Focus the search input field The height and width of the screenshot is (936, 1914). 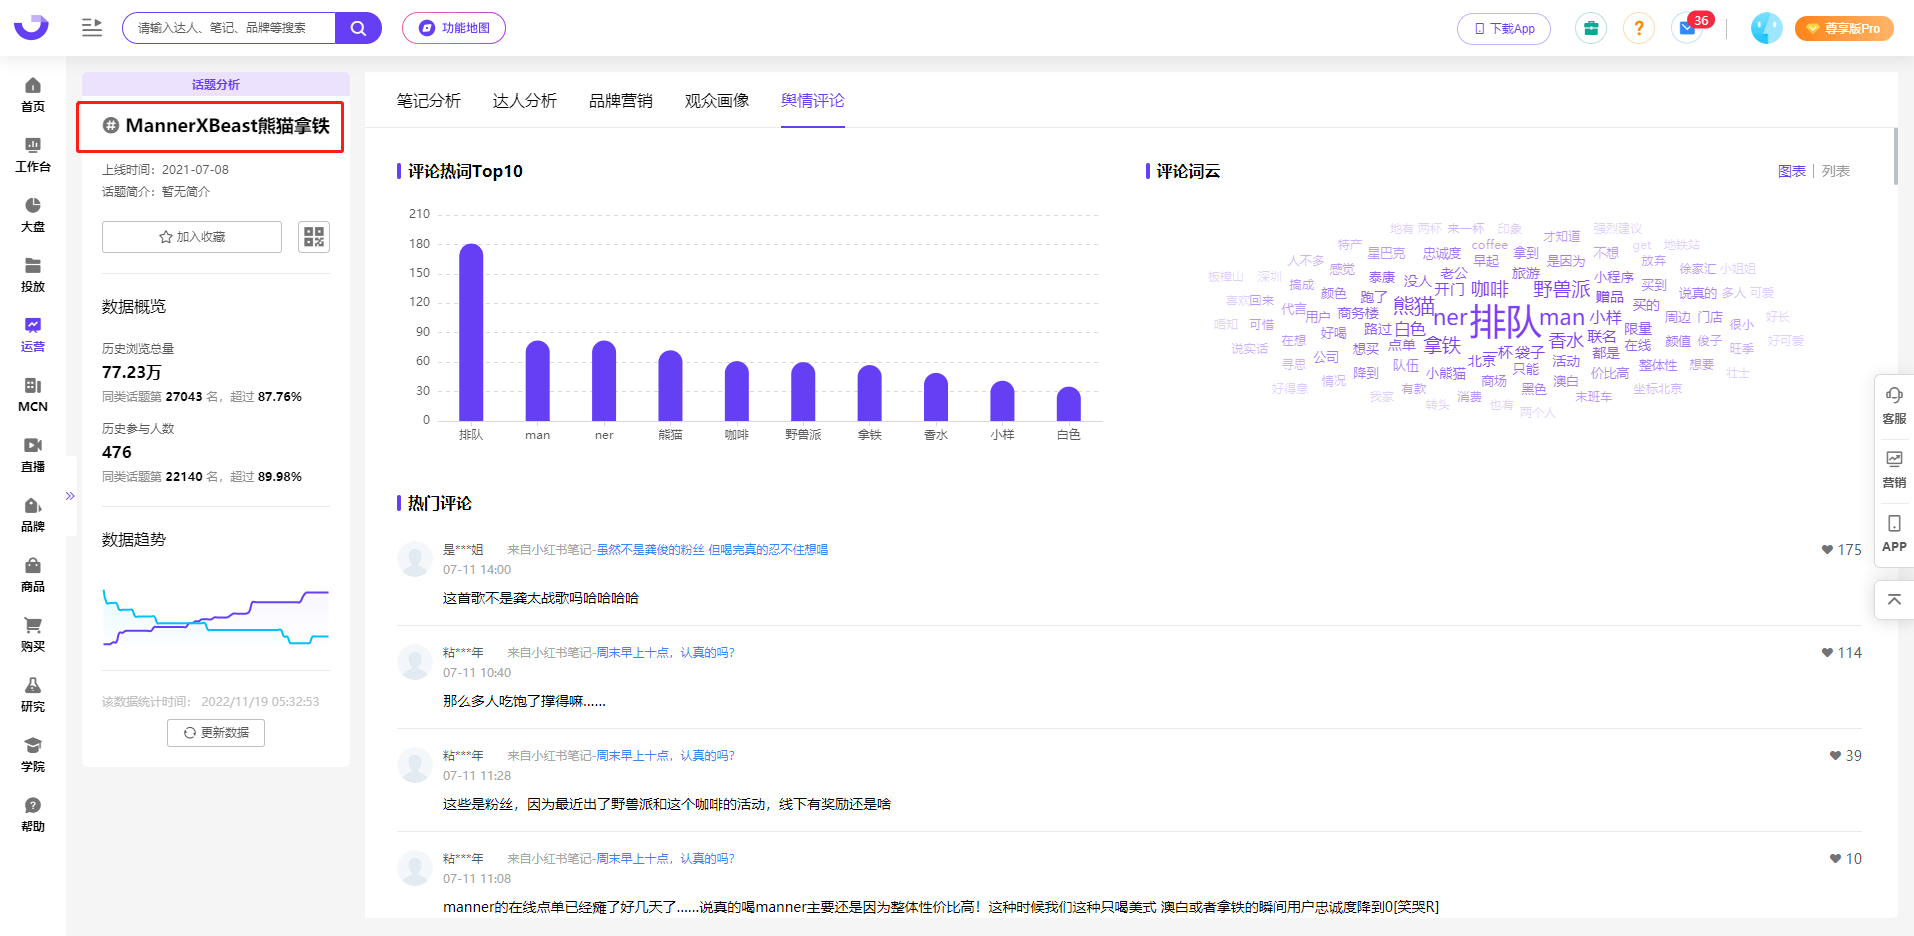pos(229,28)
